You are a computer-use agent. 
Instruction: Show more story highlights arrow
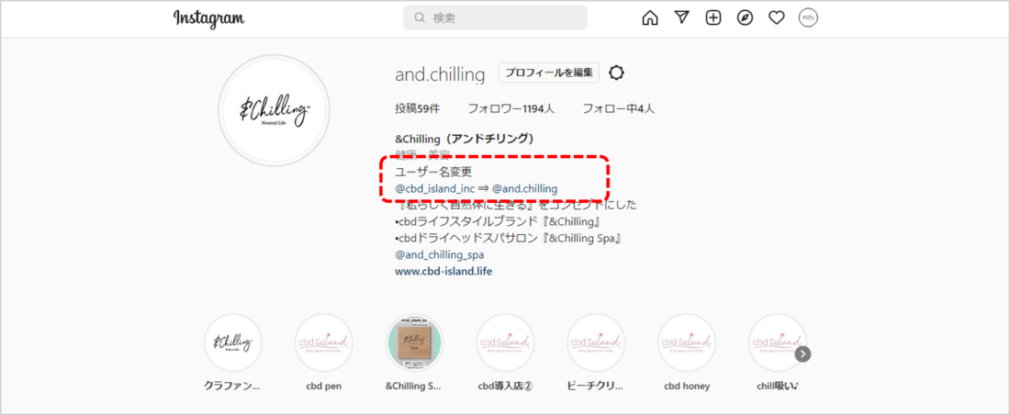(803, 354)
